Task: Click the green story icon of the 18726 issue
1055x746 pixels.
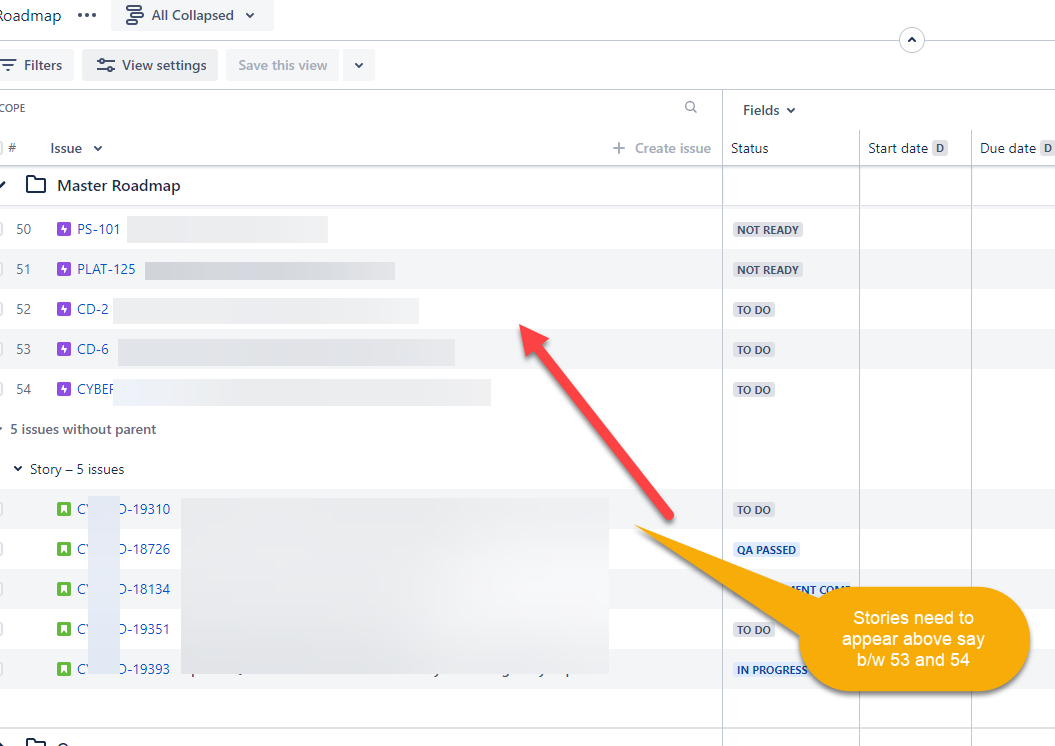Action: coord(64,549)
